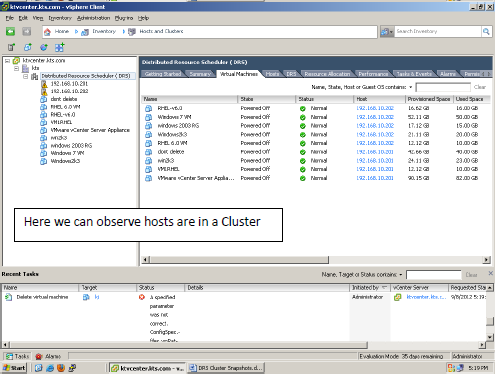Click Clear next to Recent Tasks filter
This screenshot has height=379, width=499.
(471, 275)
